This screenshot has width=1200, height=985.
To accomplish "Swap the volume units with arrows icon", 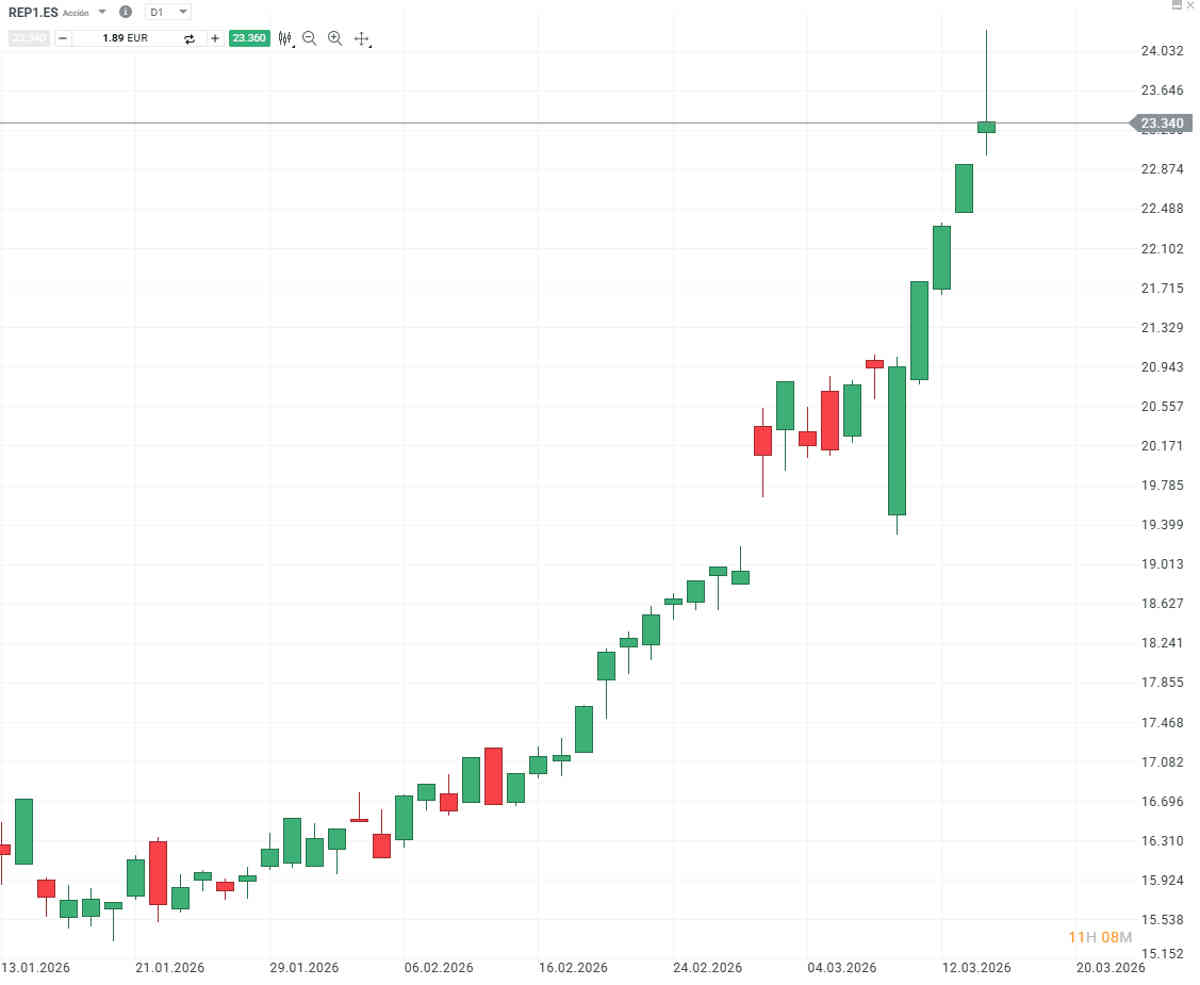I will tap(189, 39).
